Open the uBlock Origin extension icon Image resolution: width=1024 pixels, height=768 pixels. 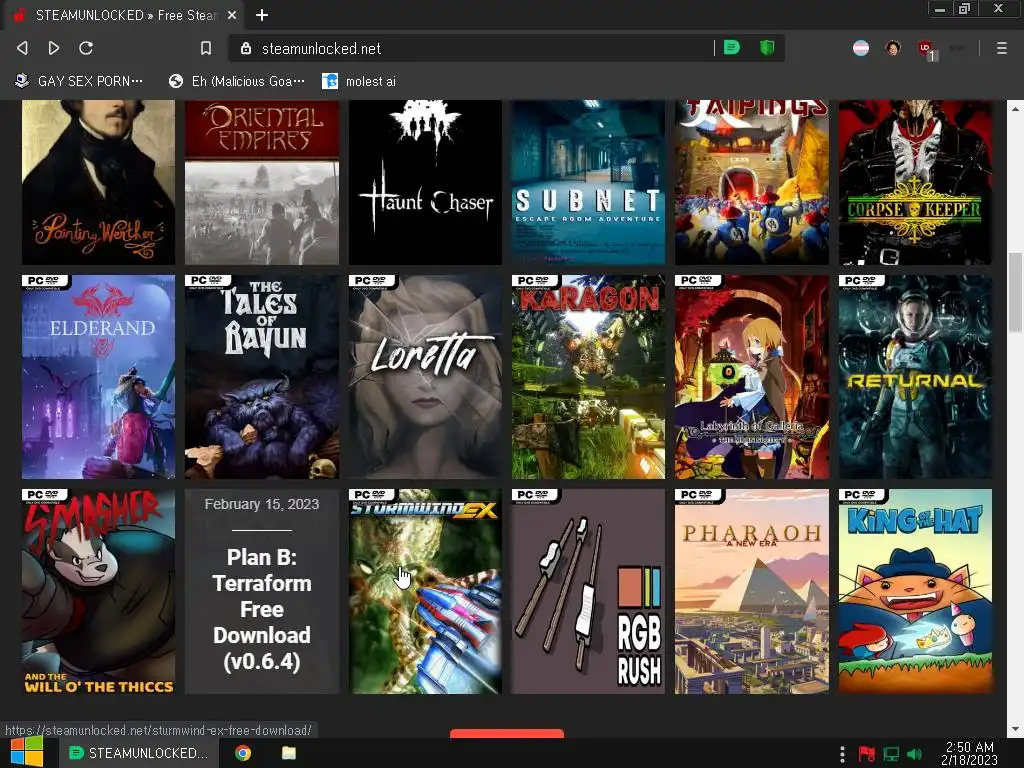pos(925,49)
